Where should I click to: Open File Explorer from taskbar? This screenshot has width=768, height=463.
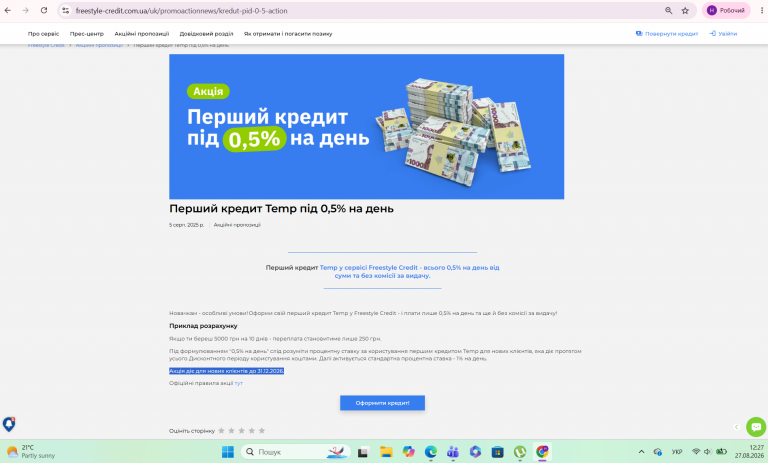tap(386, 452)
